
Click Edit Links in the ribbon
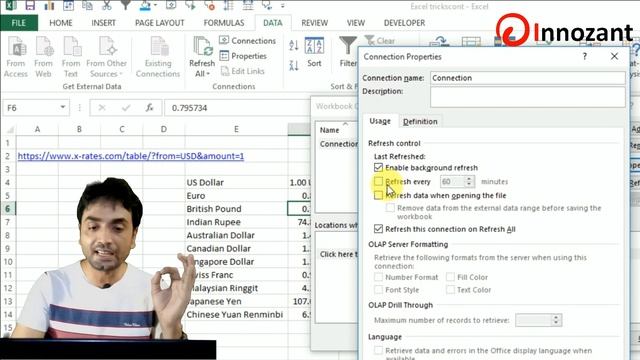tap(243, 71)
